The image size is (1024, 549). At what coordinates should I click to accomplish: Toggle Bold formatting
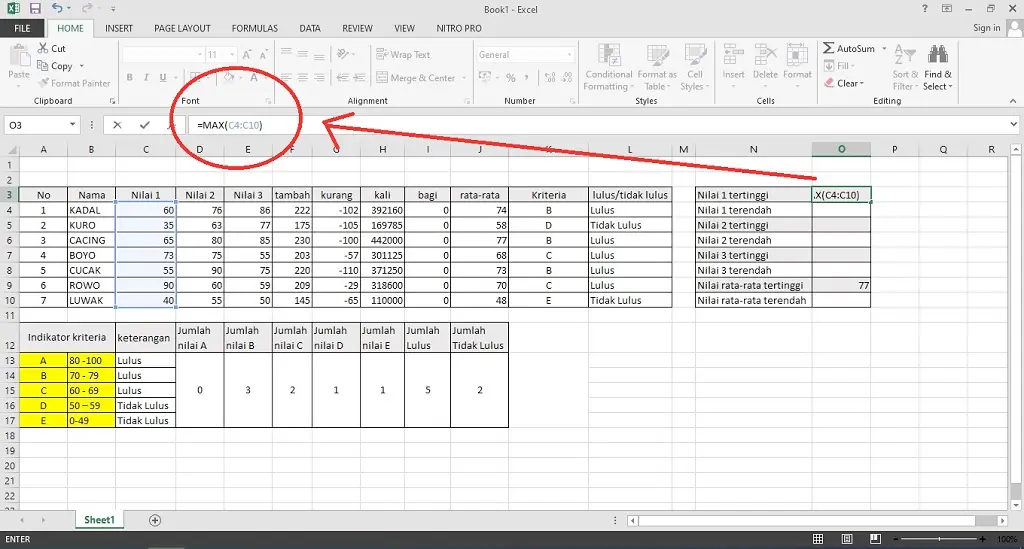click(x=129, y=77)
